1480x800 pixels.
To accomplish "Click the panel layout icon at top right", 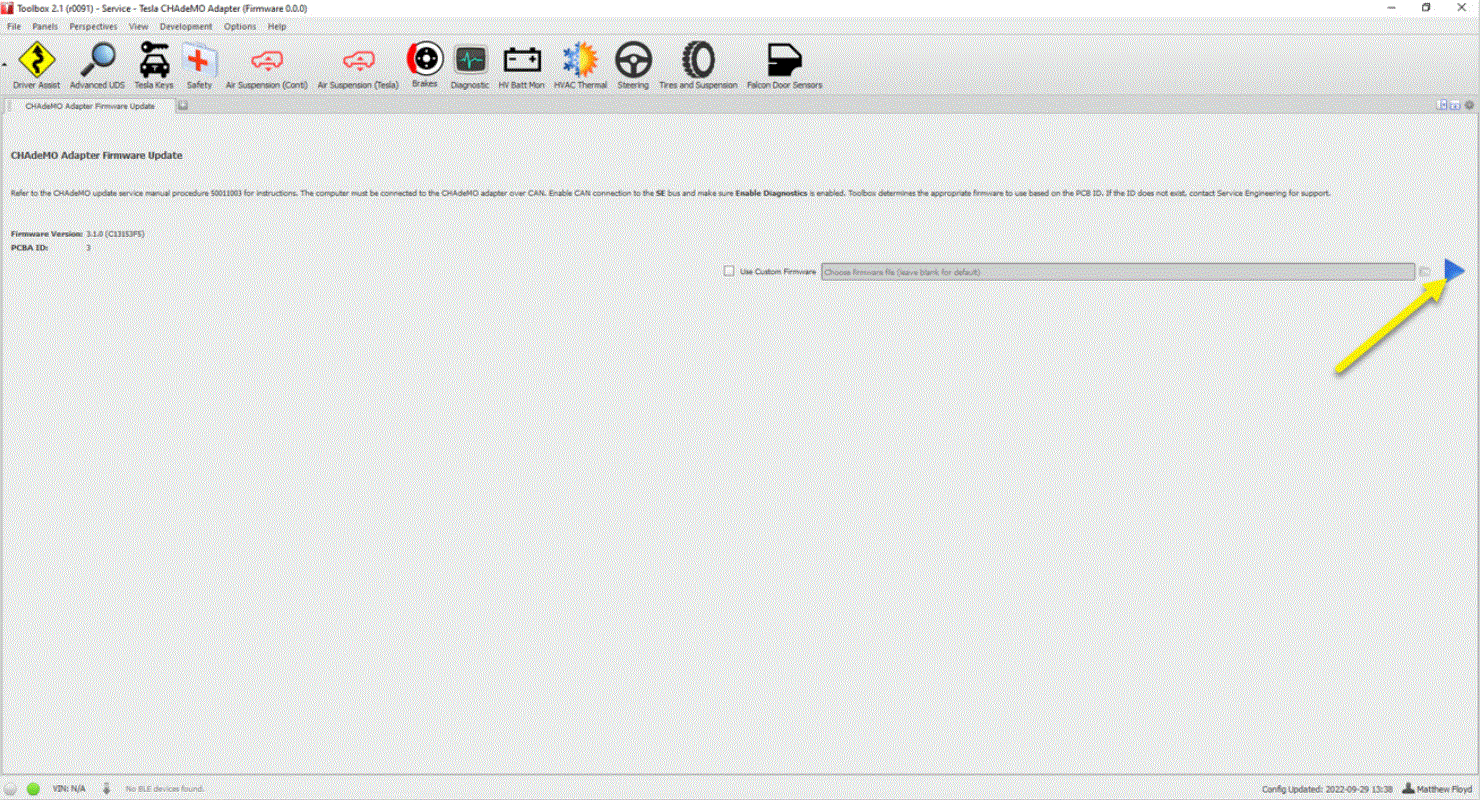I will [x=1442, y=105].
